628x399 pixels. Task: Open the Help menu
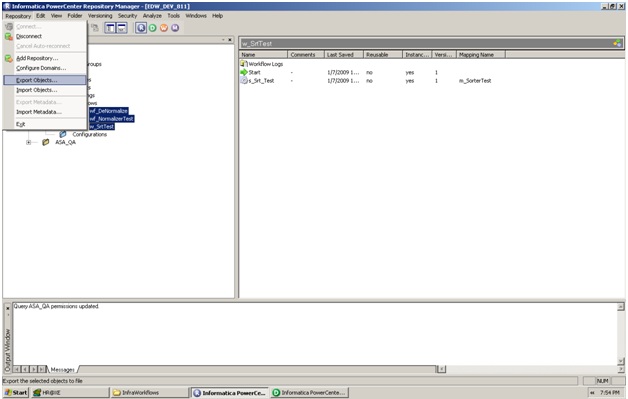pyautogui.click(x=217, y=16)
